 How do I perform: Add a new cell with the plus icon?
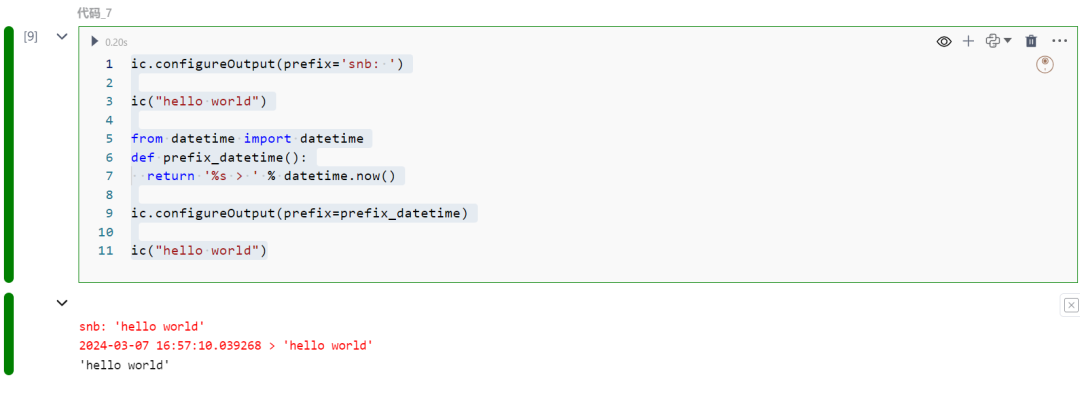968,41
